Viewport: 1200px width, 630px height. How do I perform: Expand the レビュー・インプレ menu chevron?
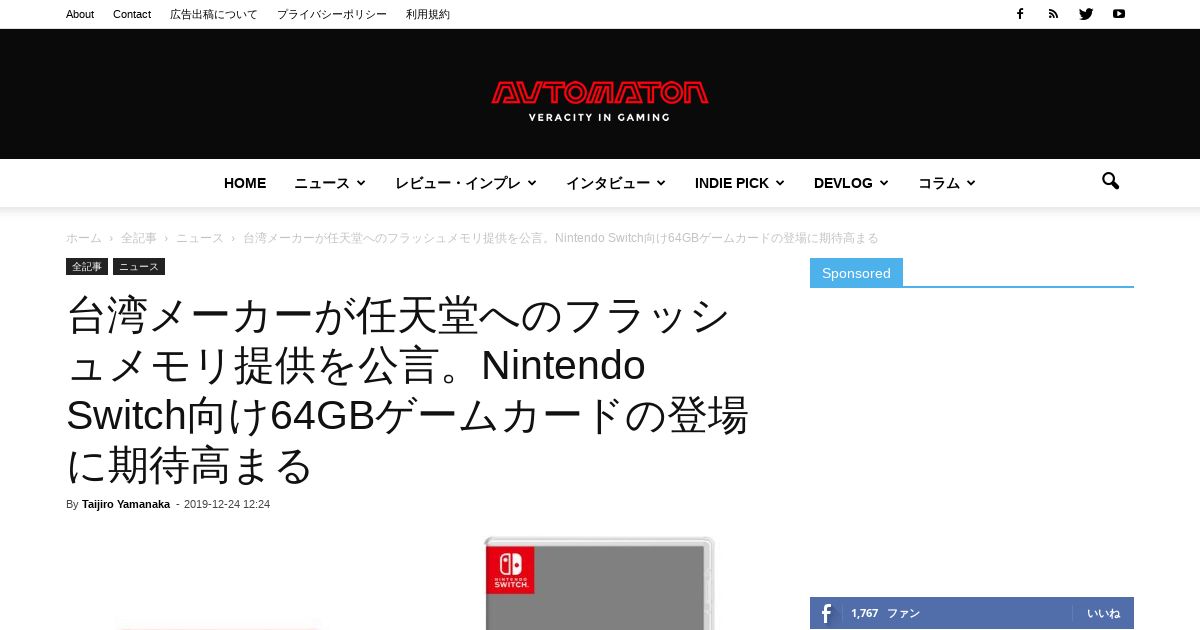(x=532, y=183)
